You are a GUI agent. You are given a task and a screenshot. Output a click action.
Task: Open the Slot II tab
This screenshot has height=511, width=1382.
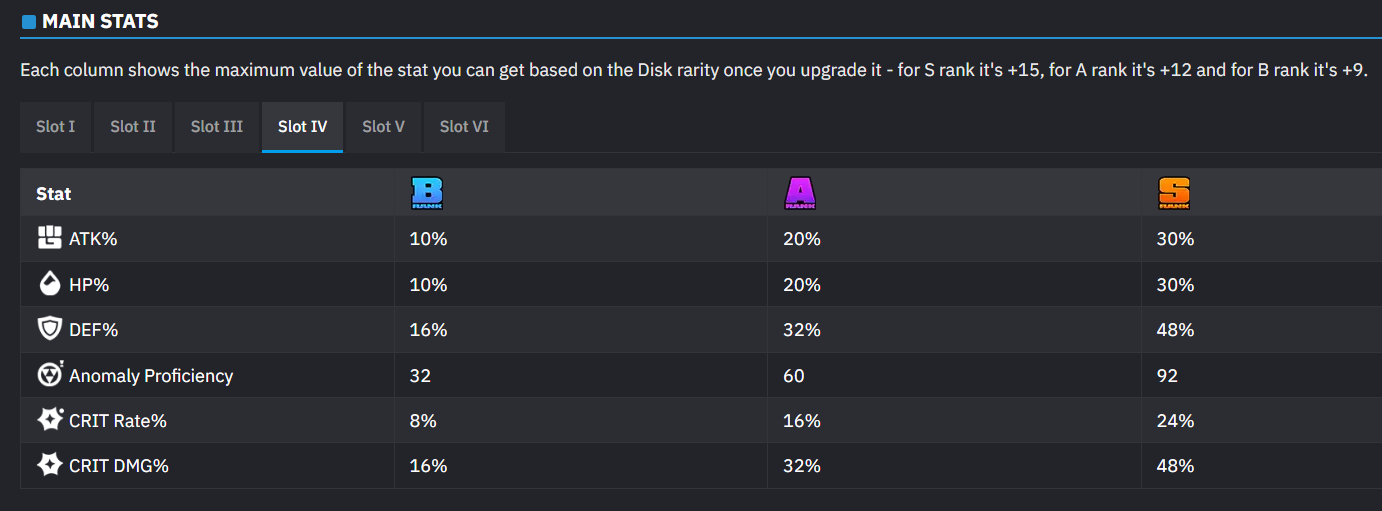[133, 127]
